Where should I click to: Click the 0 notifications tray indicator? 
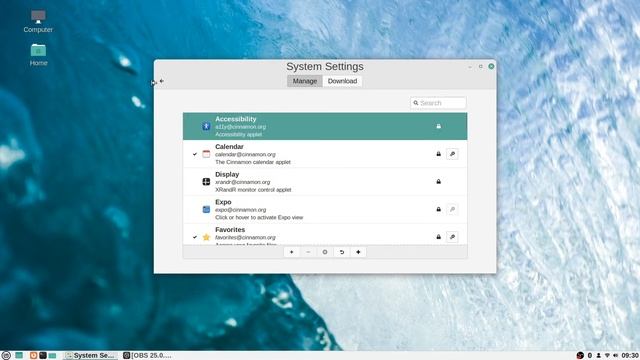tap(589, 356)
